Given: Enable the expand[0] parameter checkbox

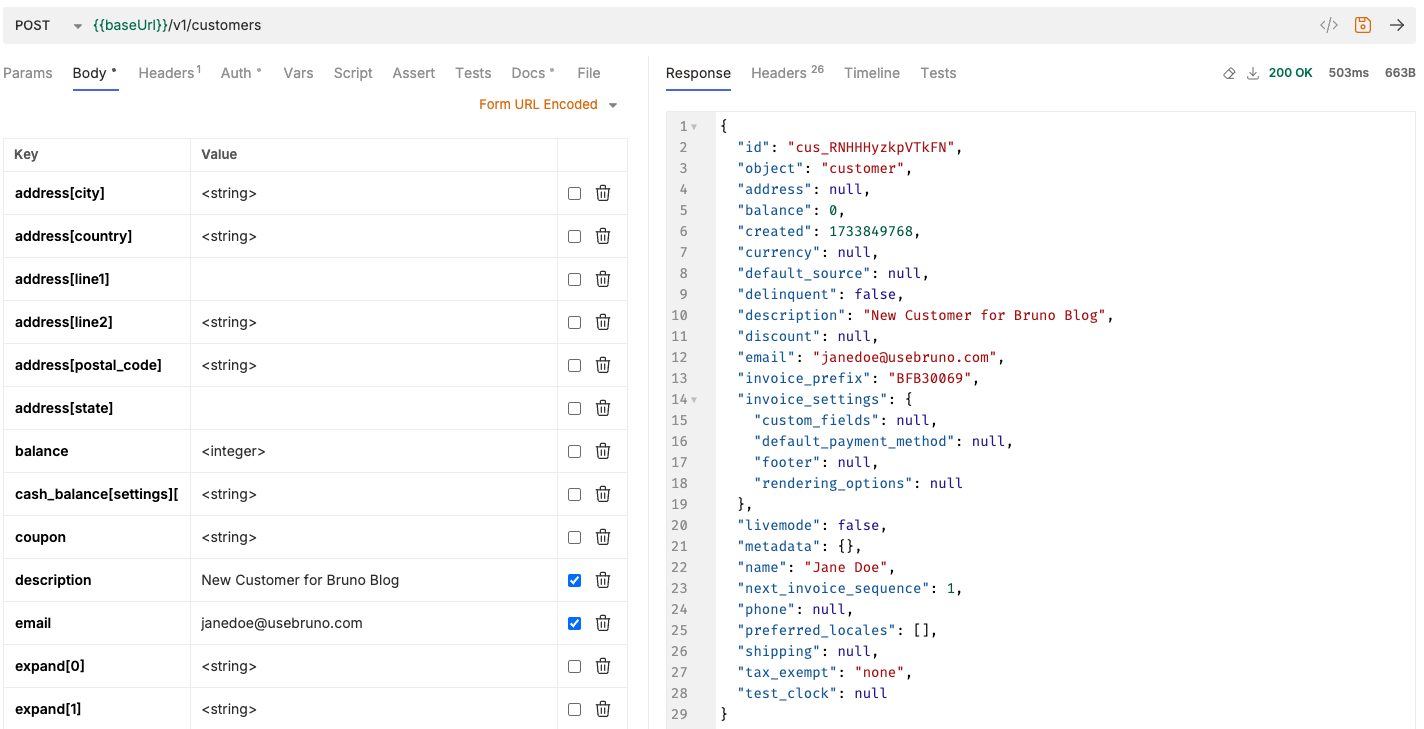Looking at the screenshot, I should 574,666.
